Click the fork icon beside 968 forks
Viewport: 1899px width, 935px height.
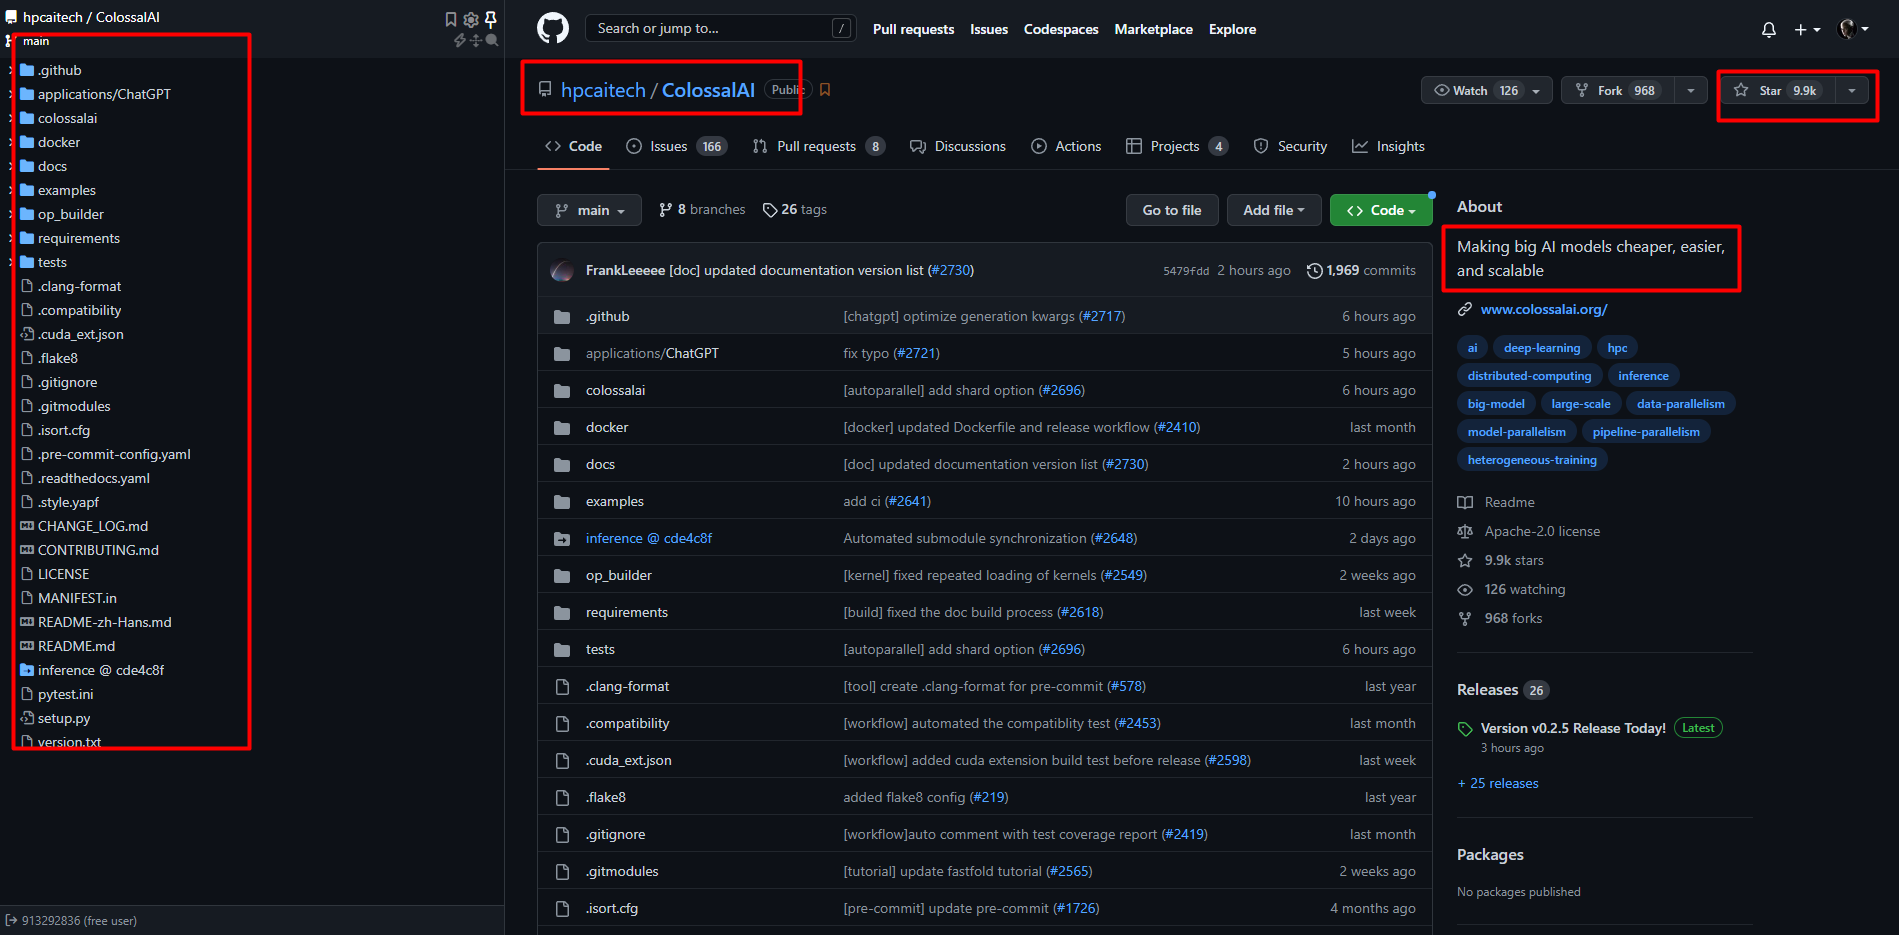coord(1465,619)
